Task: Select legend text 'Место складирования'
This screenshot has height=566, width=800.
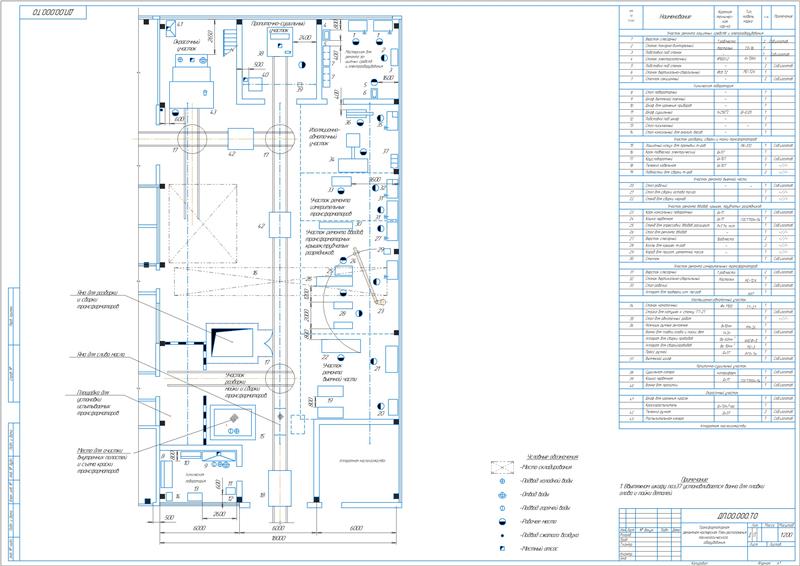Action: pyautogui.click(x=546, y=467)
